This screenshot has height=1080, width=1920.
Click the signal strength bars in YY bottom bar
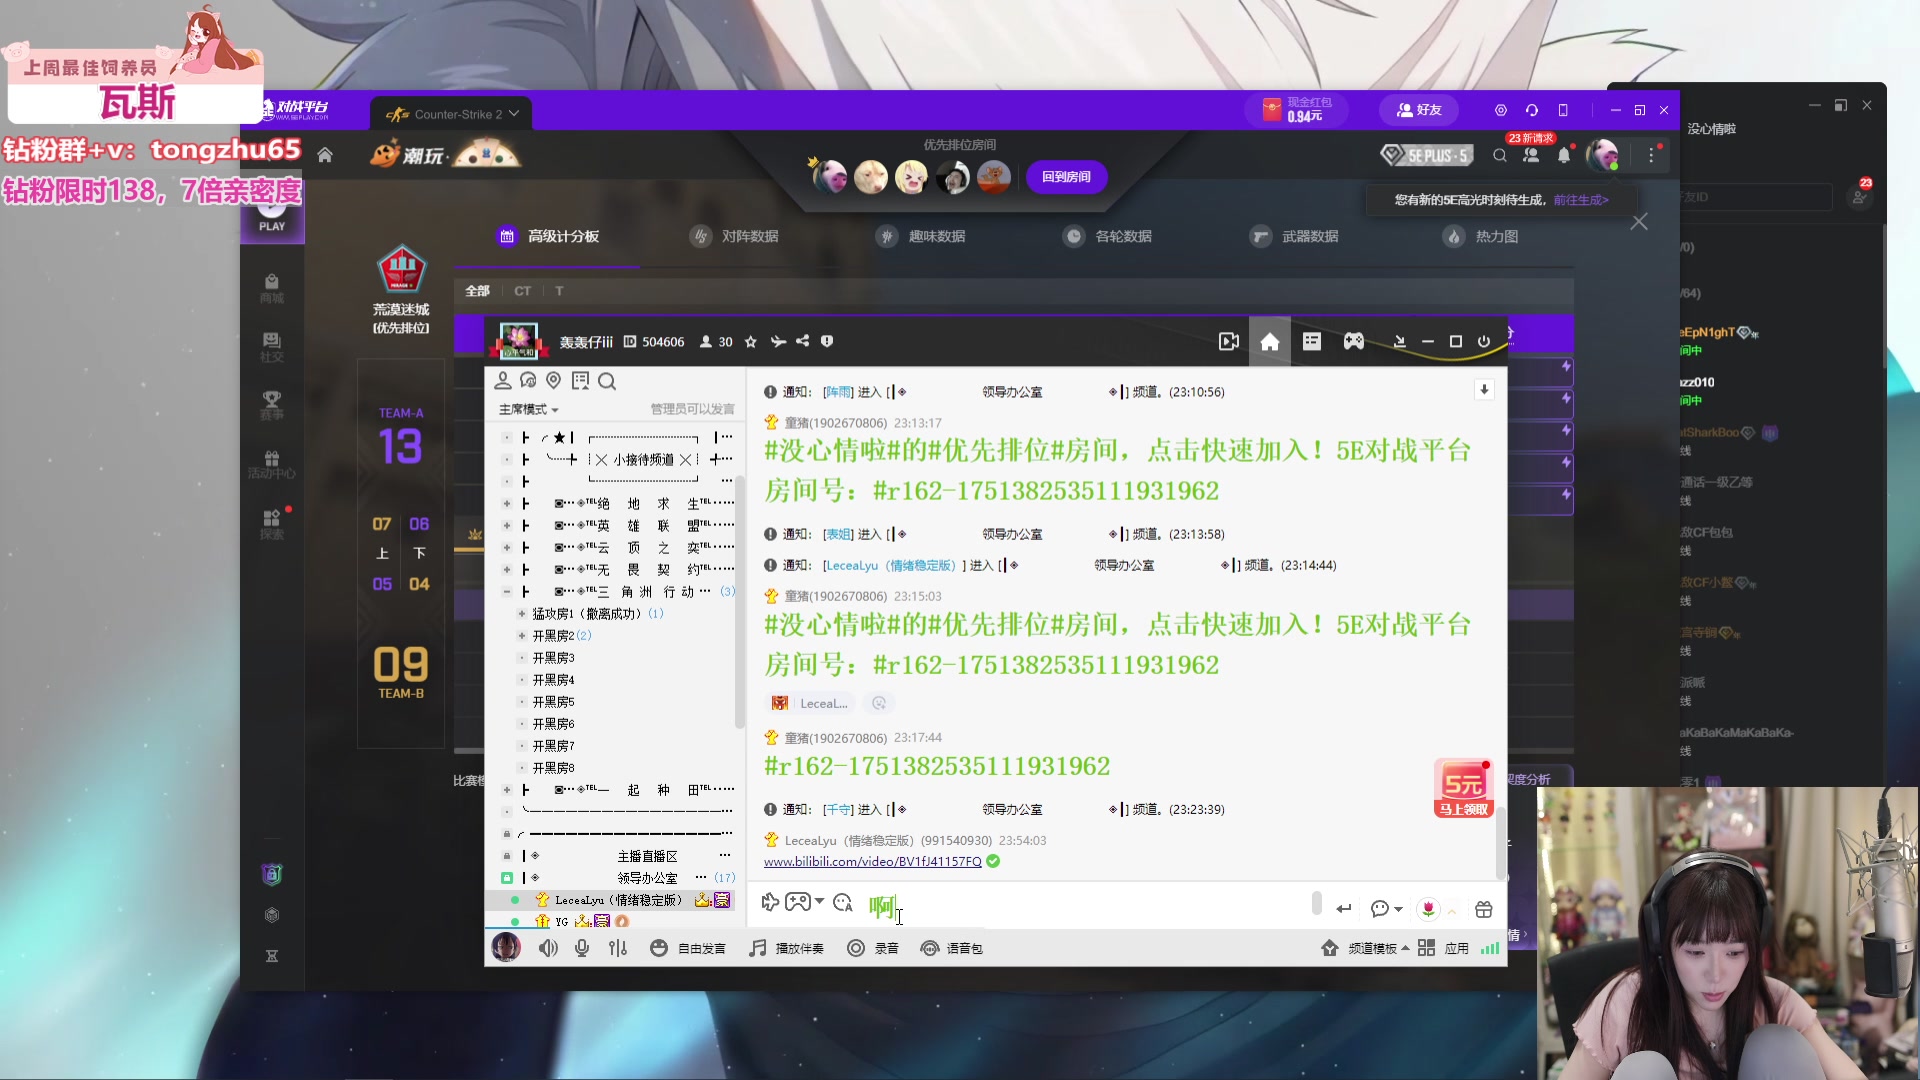pos(1490,948)
